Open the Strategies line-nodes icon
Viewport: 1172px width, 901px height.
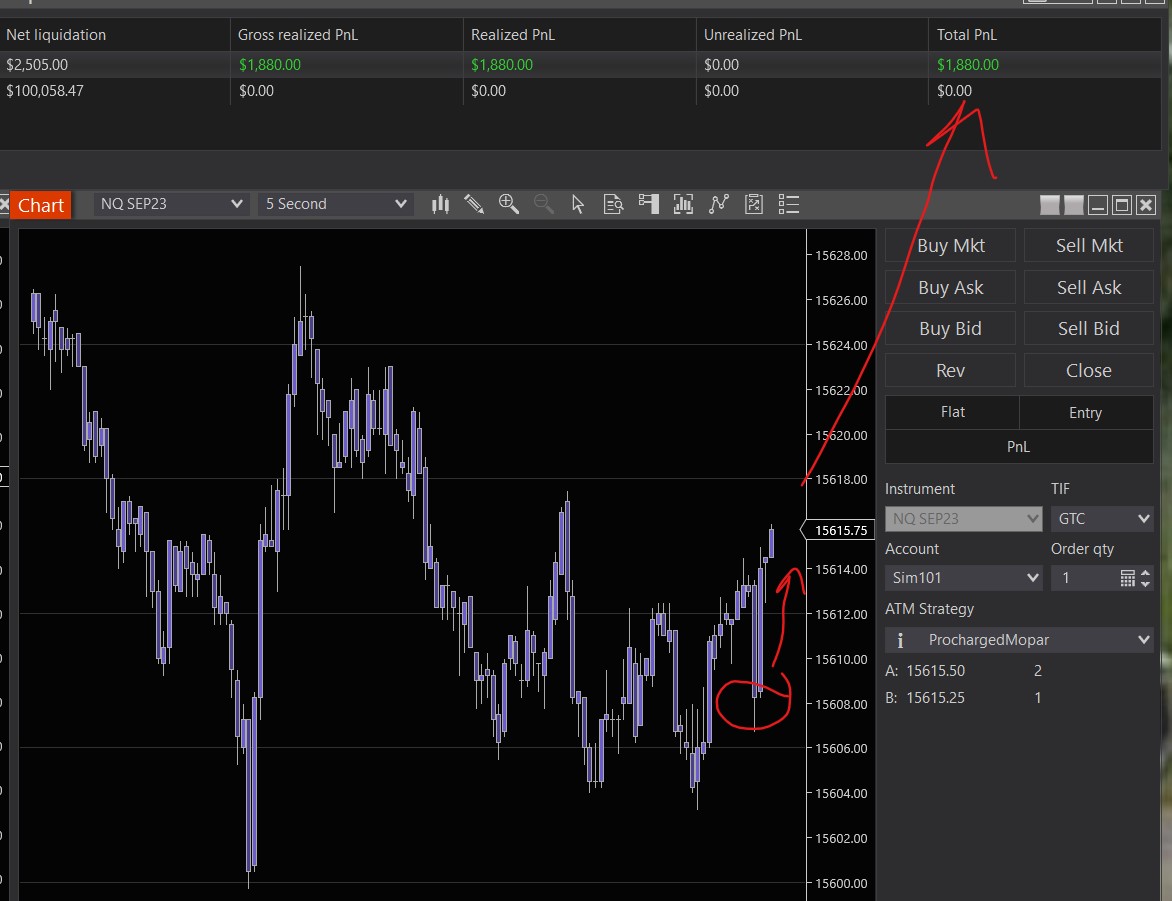click(x=718, y=204)
